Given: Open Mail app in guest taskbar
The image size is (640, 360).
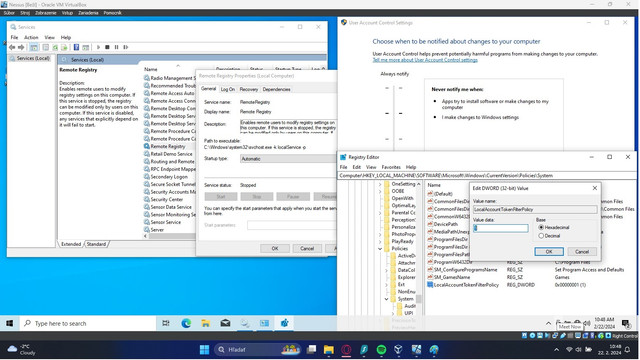Looking at the screenshot, I should 225,323.
